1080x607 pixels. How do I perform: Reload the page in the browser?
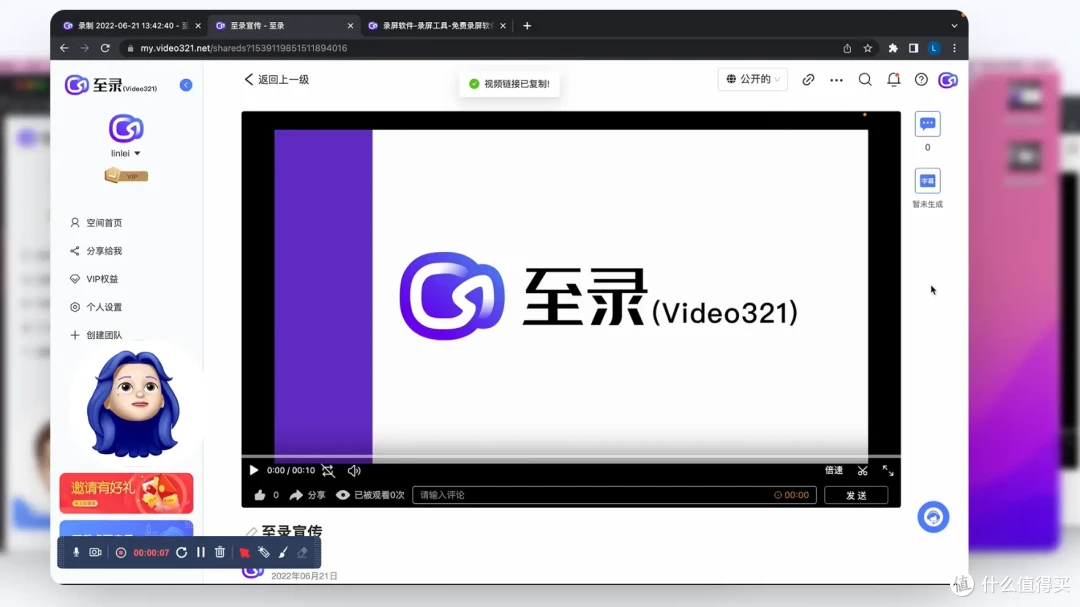pos(105,48)
